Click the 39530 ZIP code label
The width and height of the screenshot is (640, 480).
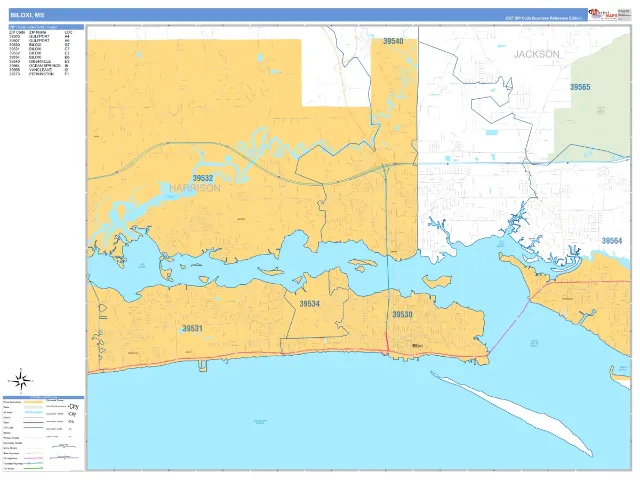point(402,314)
